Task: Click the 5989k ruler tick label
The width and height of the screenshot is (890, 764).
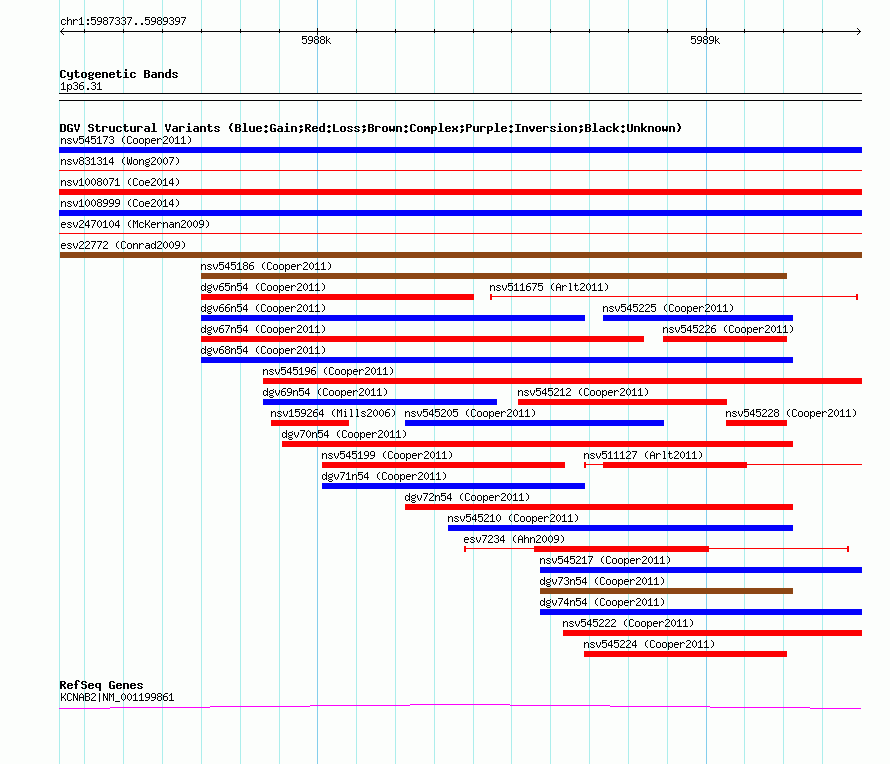Action: click(x=705, y=40)
